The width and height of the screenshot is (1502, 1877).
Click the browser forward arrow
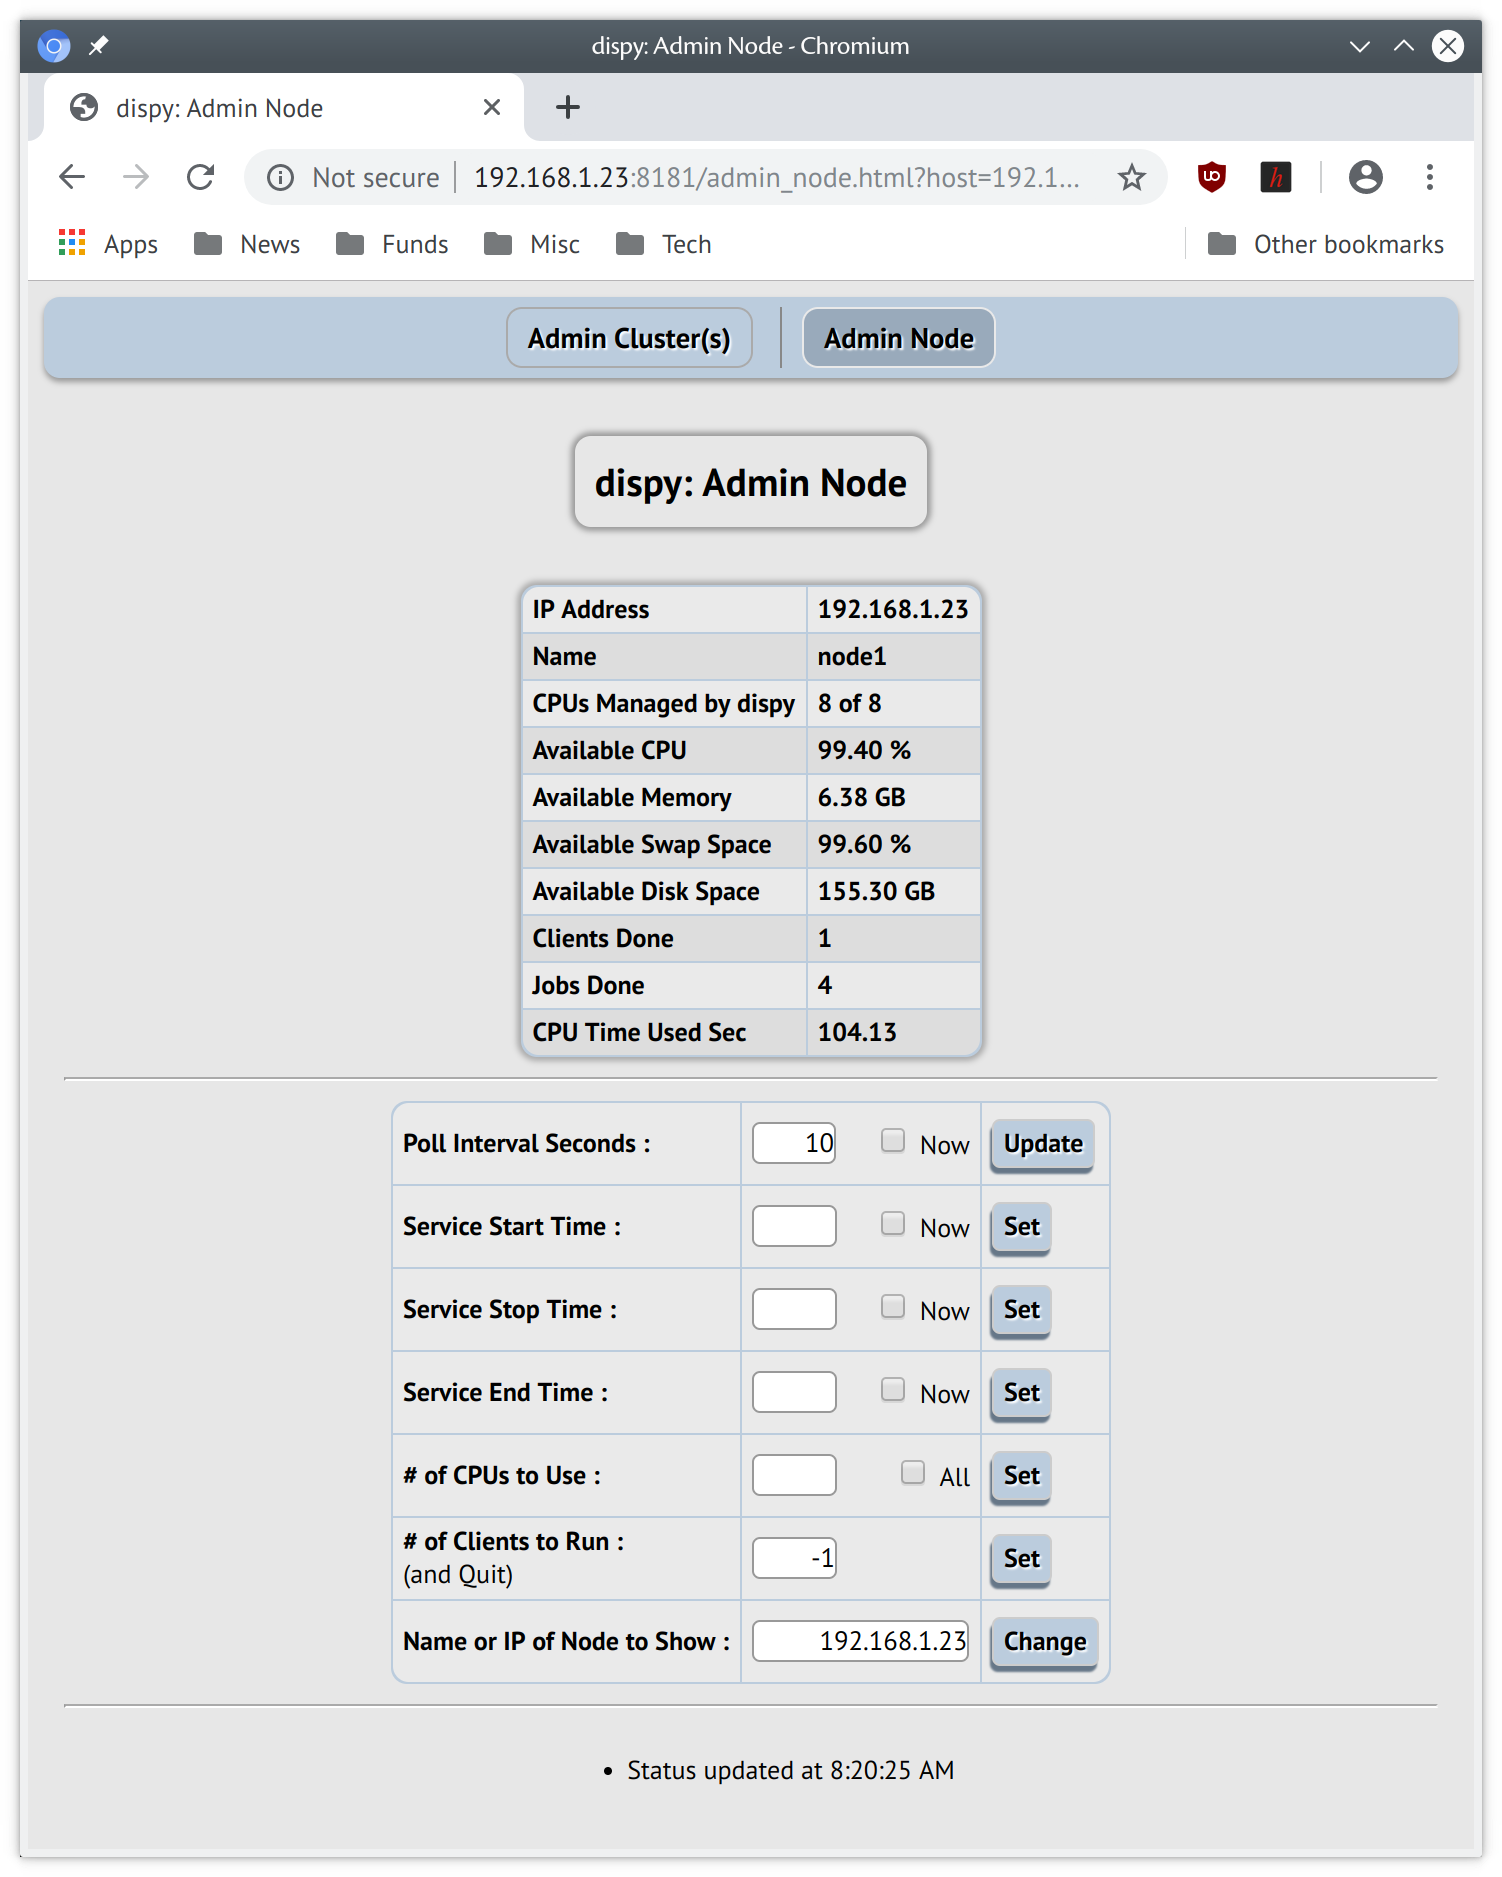pyautogui.click(x=136, y=177)
